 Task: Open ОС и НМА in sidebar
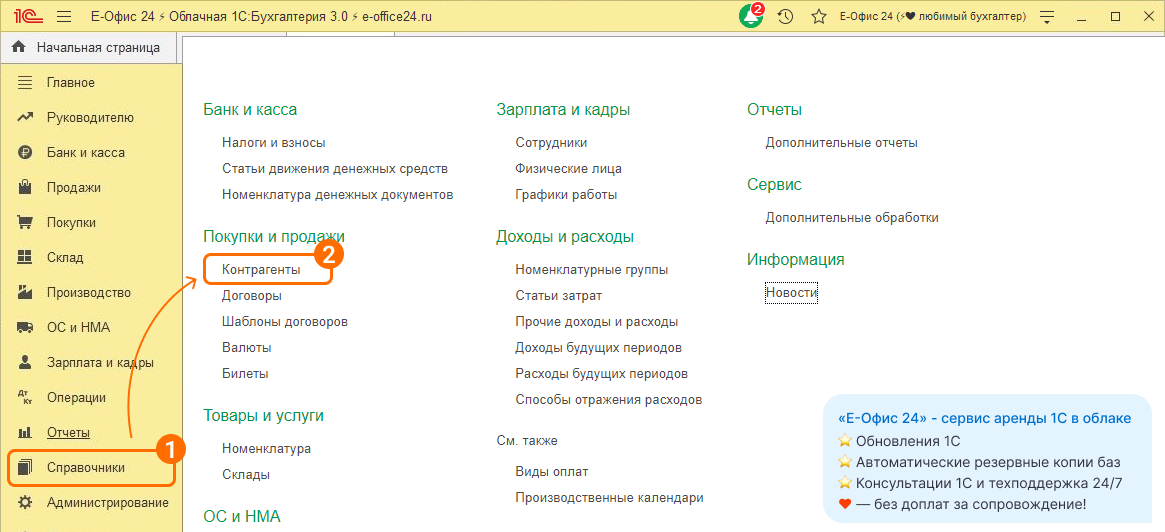pyautogui.click(x=78, y=328)
